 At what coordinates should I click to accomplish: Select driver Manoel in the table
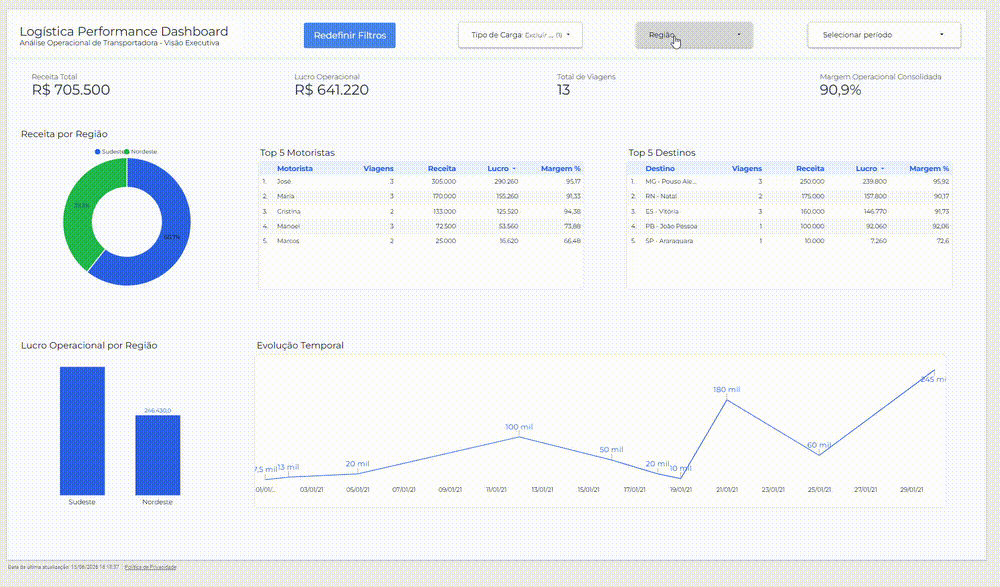coord(288,226)
